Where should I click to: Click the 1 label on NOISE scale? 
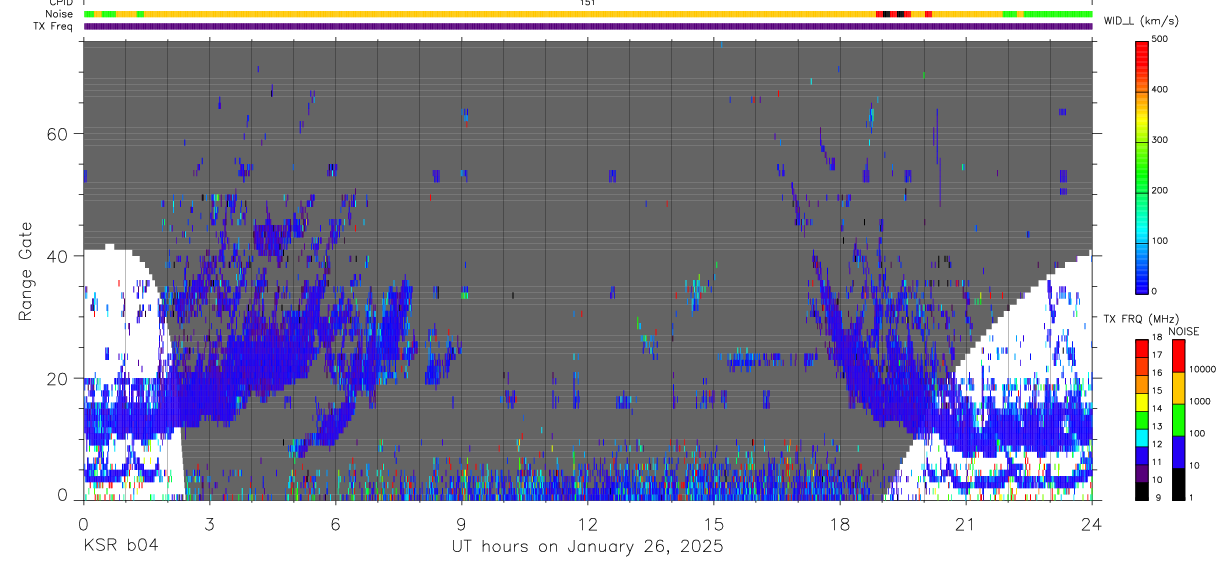(1191, 497)
